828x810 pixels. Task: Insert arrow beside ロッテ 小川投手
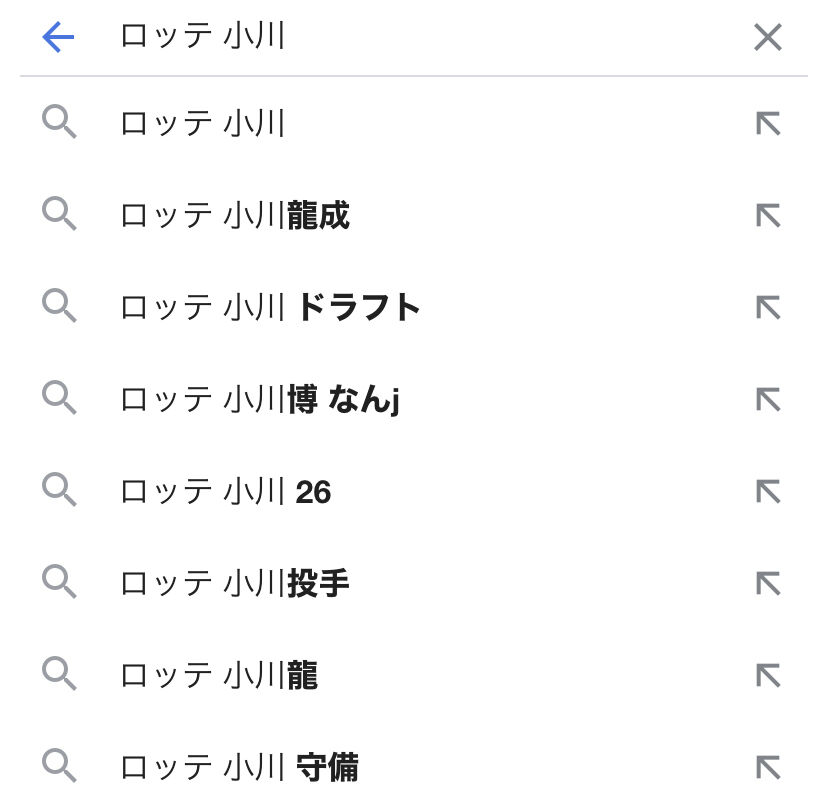(768, 583)
